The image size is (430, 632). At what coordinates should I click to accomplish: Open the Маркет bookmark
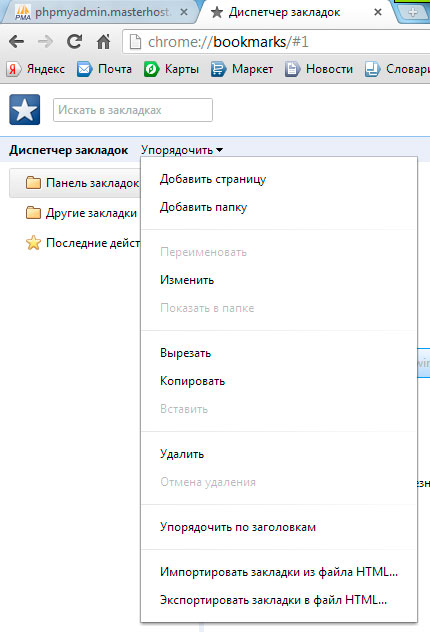(242, 69)
